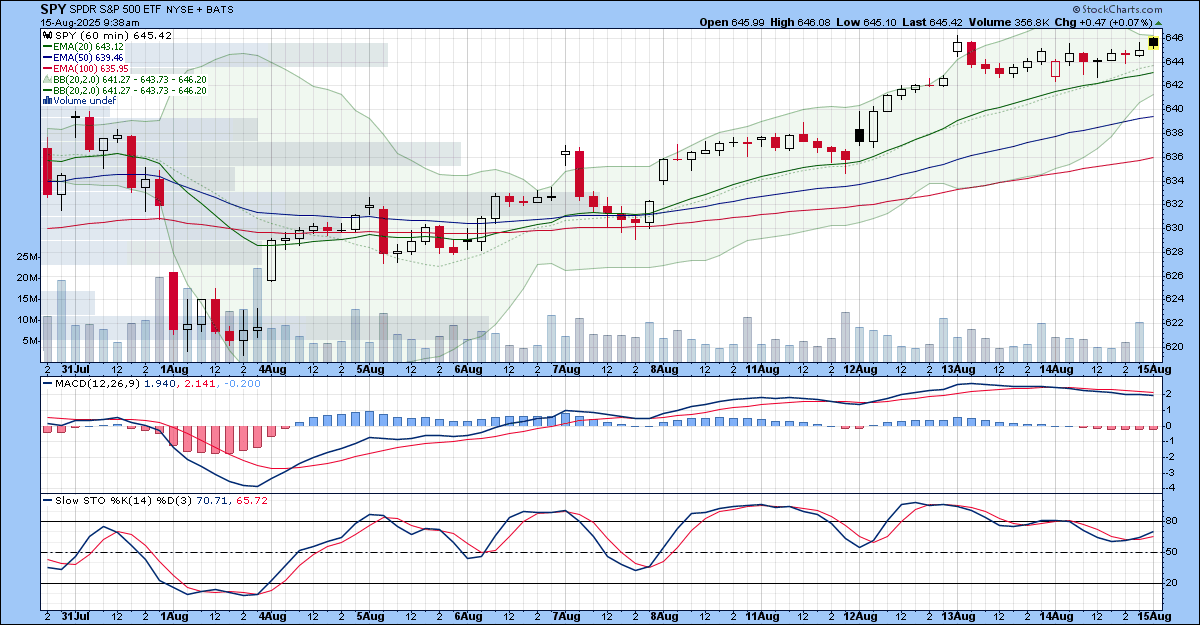Click the 630 price axis label
The height and width of the screenshot is (625, 1200).
[x=1174, y=228]
